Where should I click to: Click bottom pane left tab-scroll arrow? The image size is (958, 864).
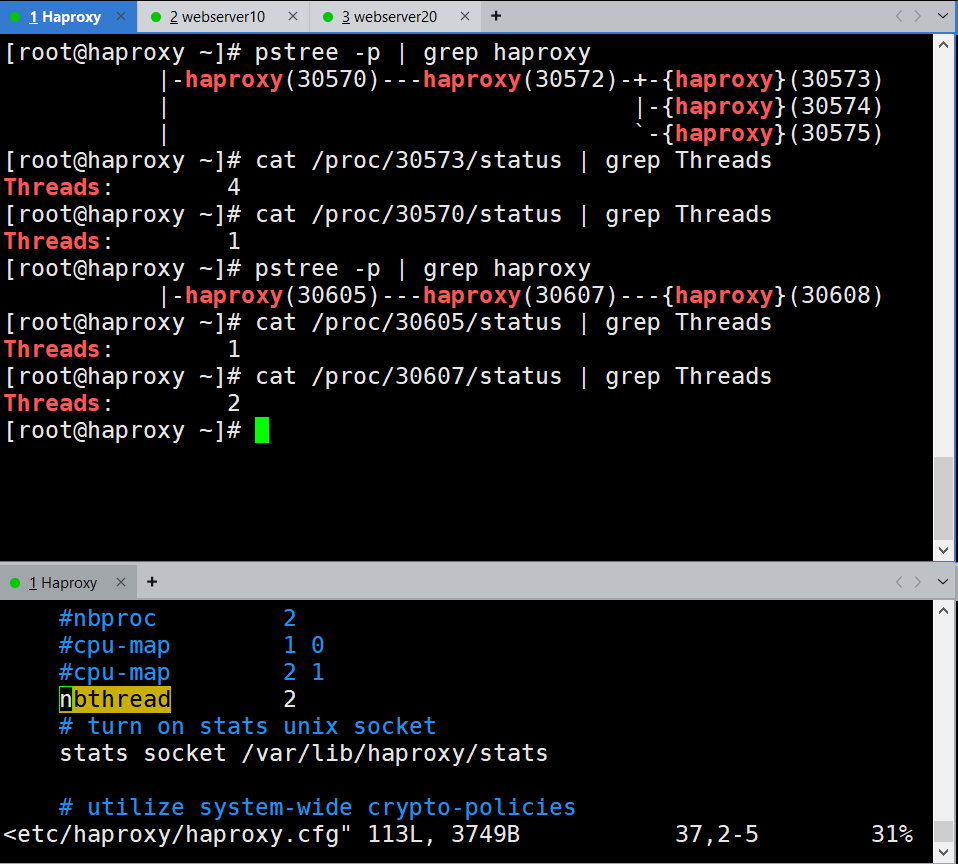899,582
